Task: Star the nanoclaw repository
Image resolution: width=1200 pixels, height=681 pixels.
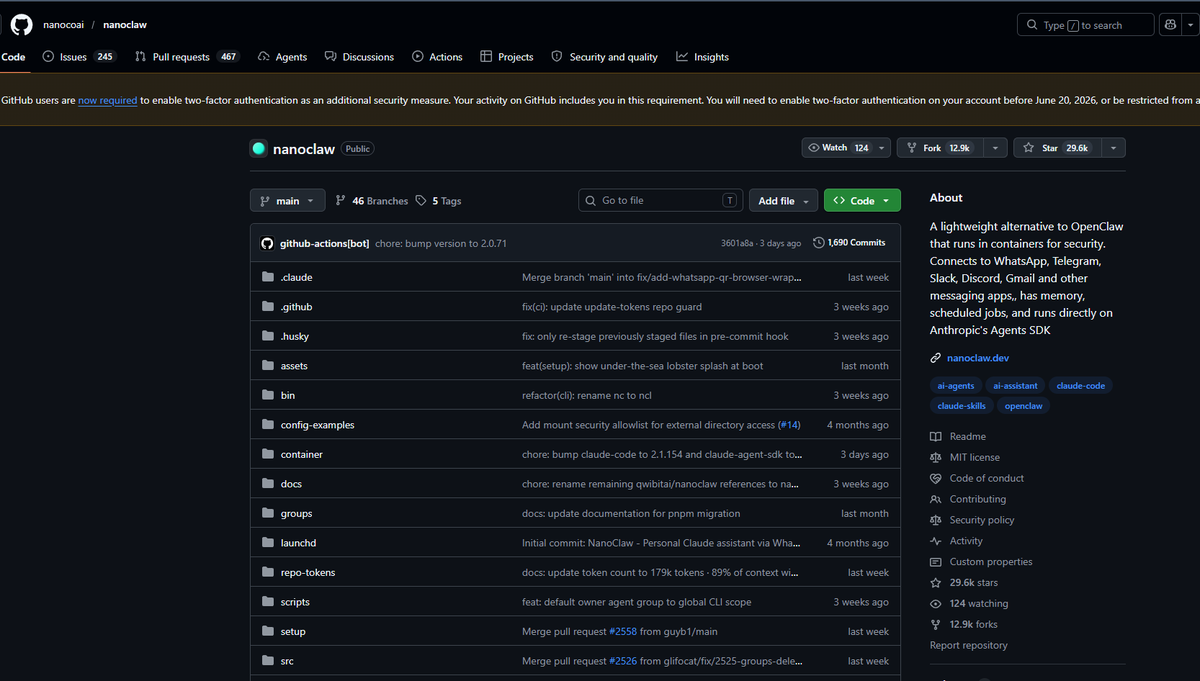Action: click(x=1059, y=148)
